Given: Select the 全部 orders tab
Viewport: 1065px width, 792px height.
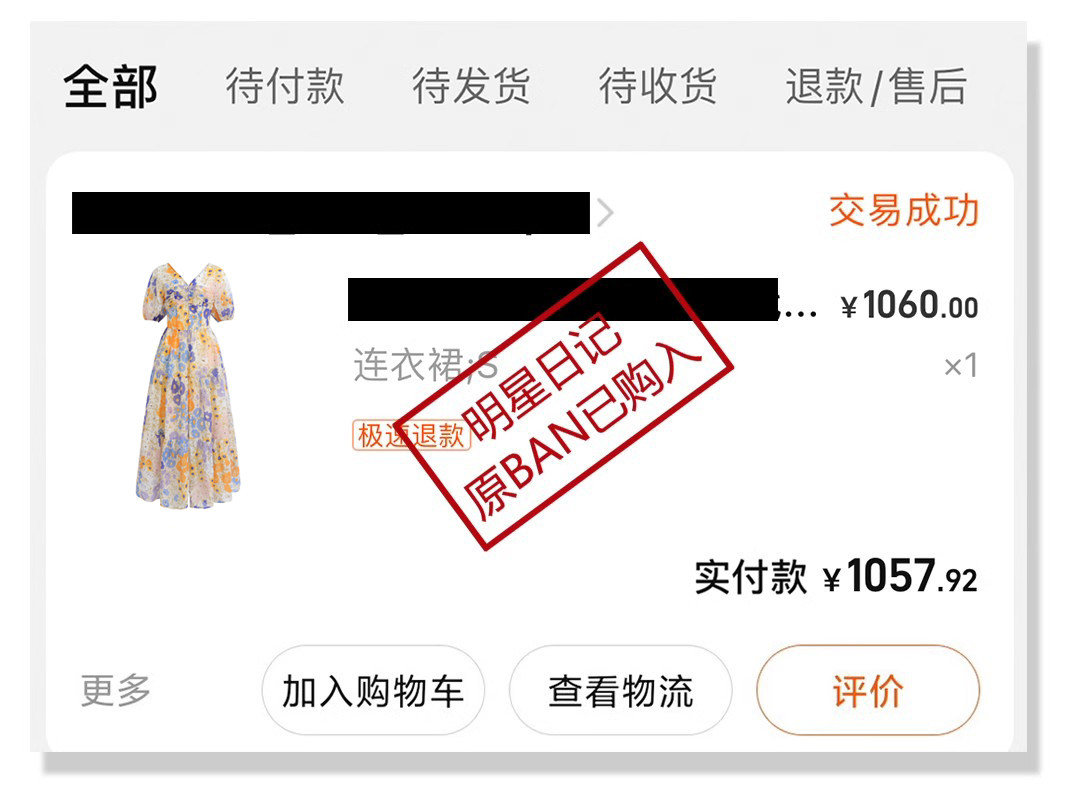Looking at the screenshot, I should pyautogui.click(x=111, y=86).
